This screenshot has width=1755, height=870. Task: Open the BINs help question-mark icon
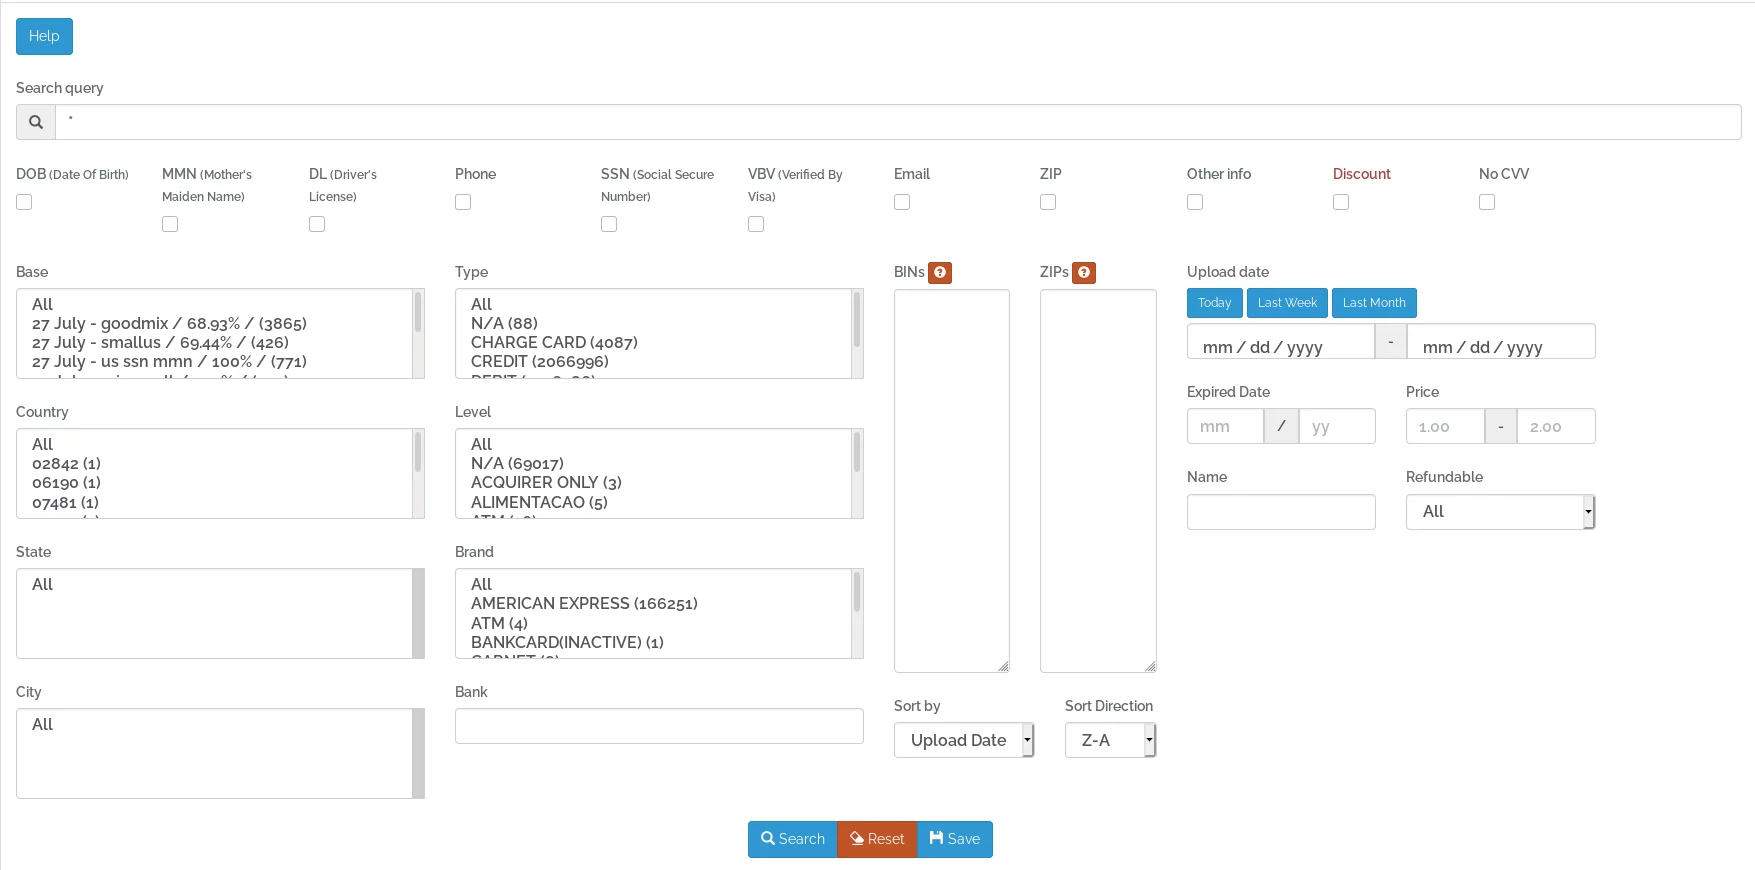[940, 272]
